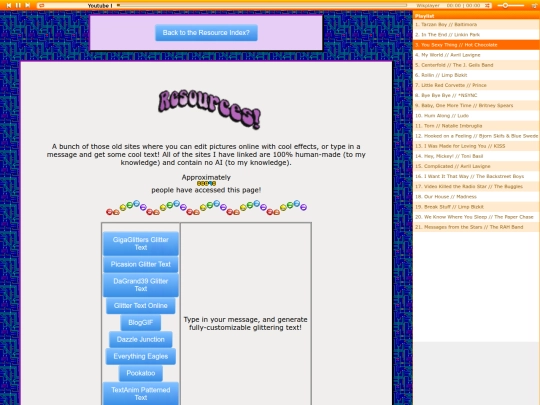
Task: Open GigaGlitters Glitter Text resource
Action: click(x=141, y=243)
